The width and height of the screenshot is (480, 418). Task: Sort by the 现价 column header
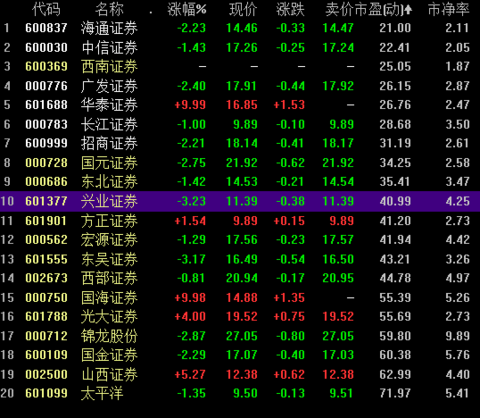pos(243,9)
